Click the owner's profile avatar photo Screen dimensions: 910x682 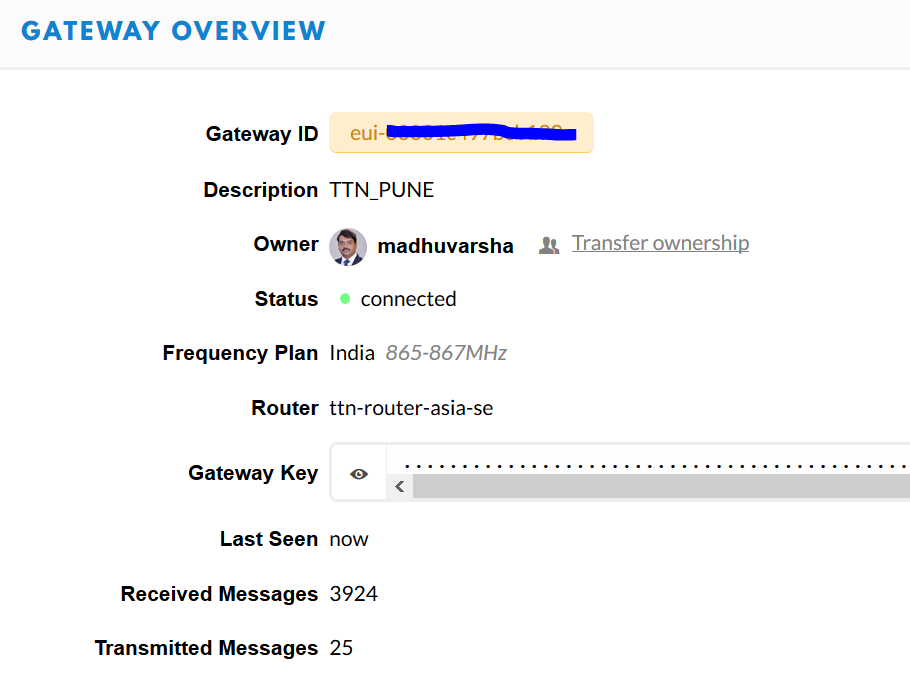pyautogui.click(x=347, y=246)
